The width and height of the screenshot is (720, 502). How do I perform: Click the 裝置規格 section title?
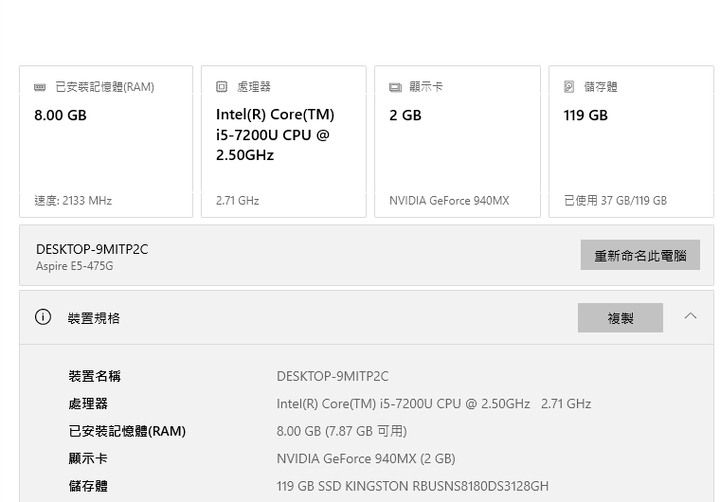[94, 318]
